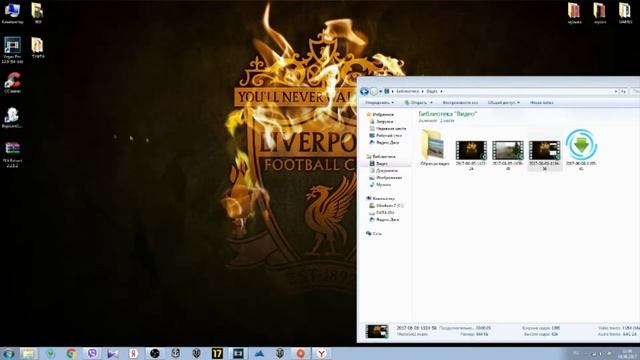Image resolution: width=640 pixels, height=360 pixels.
Task: Select the GAMES folder on desktop
Action: (625, 12)
